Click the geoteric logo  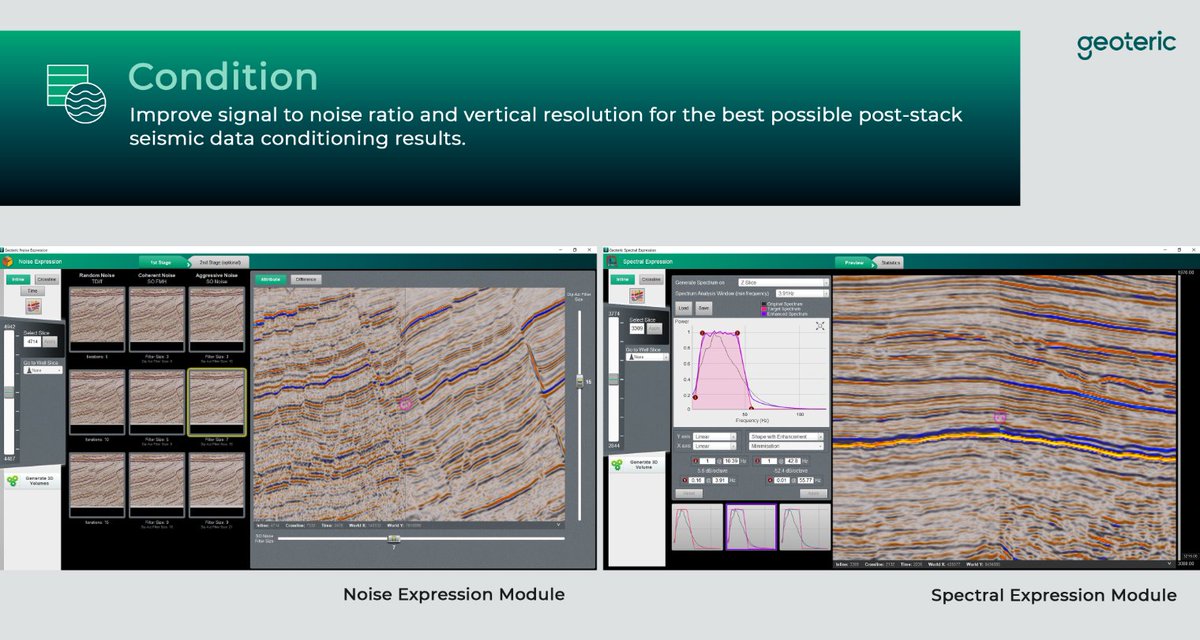(x=1124, y=44)
